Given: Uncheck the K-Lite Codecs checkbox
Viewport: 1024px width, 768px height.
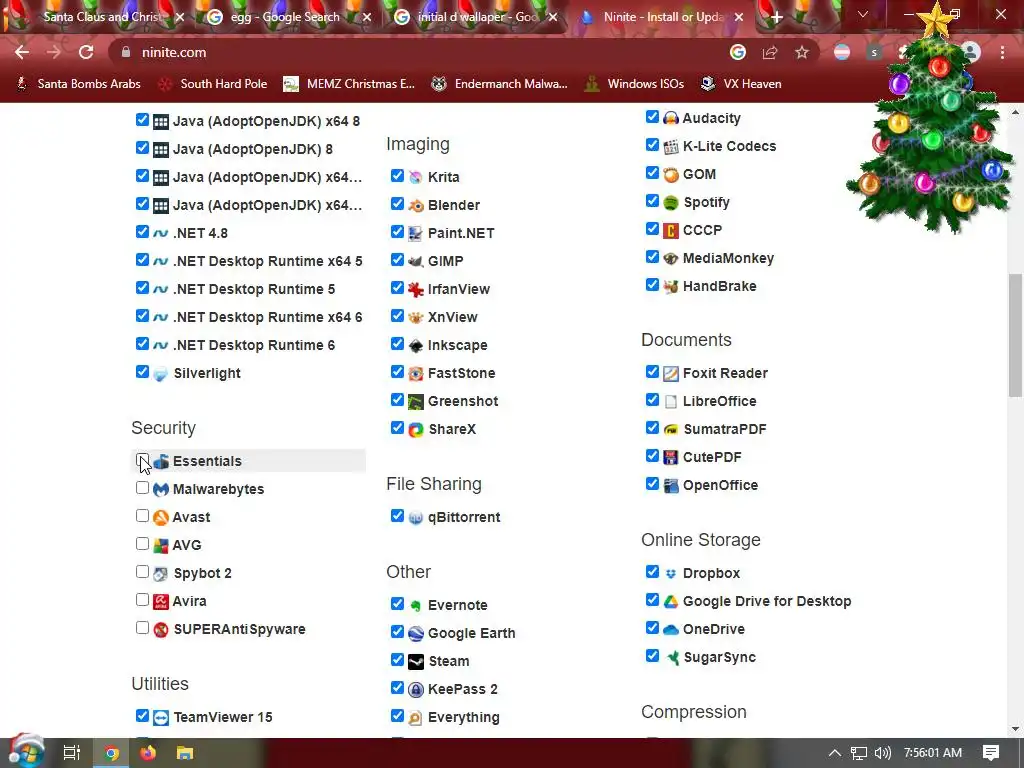Looking at the screenshot, I should (652, 145).
